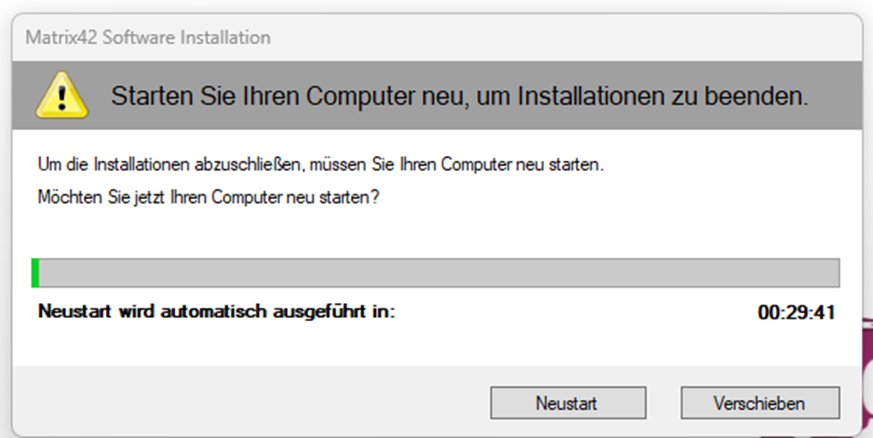Click the Matrix42 Software Installation title bar text
The height and width of the screenshot is (438, 873).
pos(148,38)
